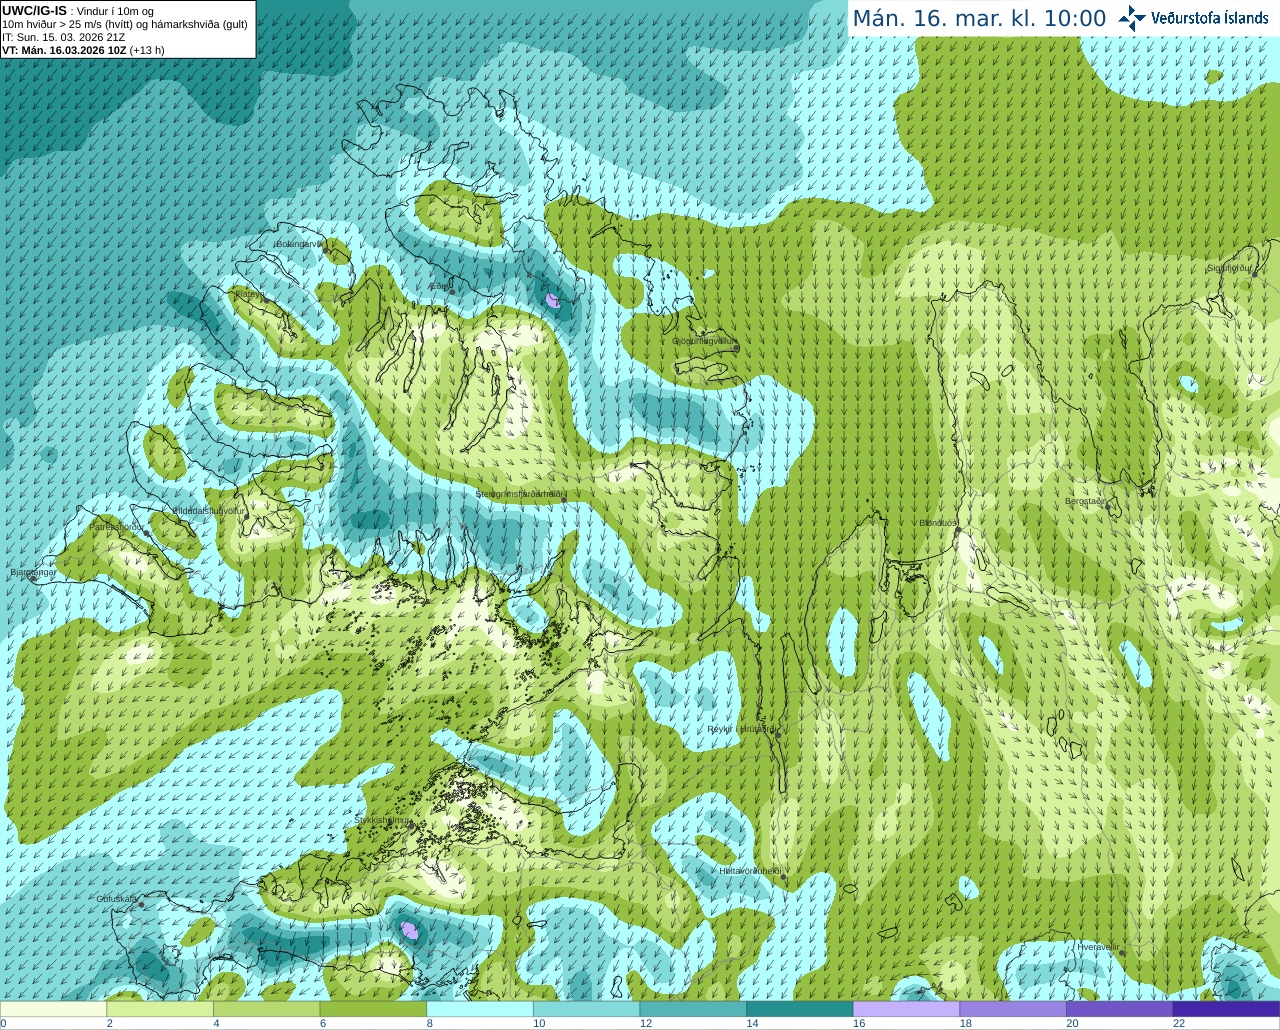Click the gust description line '10m hviður > 25 m/s'
This screenshot has height=1030, width=1280.
[125, 24]
